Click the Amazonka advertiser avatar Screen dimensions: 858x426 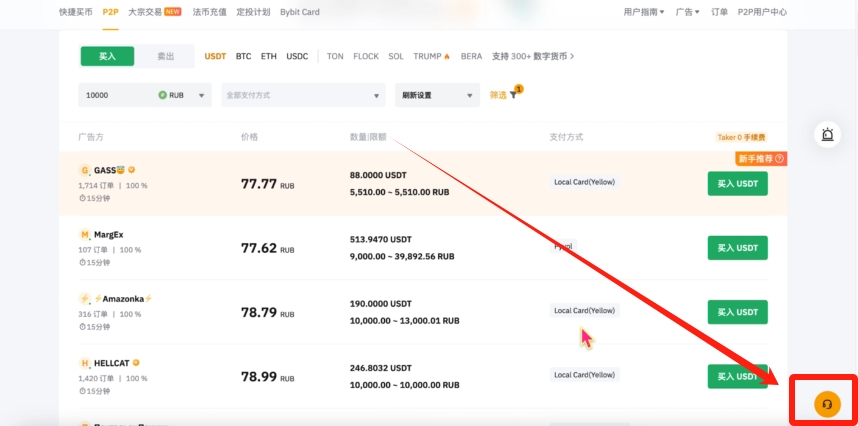tap(84, 299)
